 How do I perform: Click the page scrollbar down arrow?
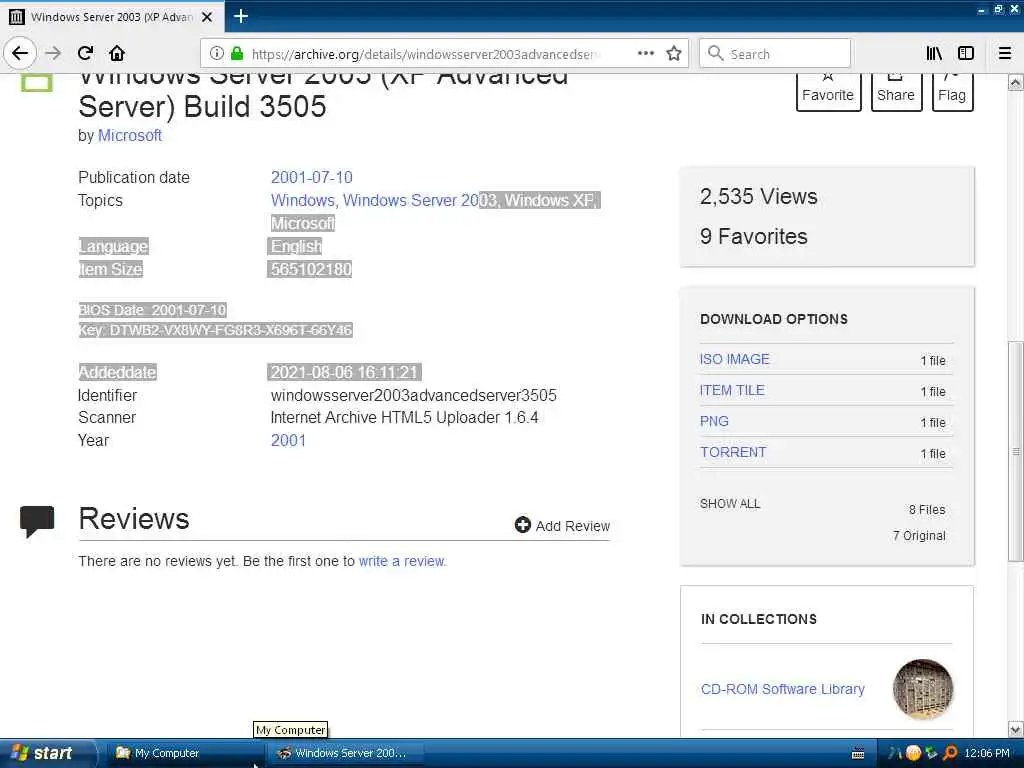pos(1016,729)
